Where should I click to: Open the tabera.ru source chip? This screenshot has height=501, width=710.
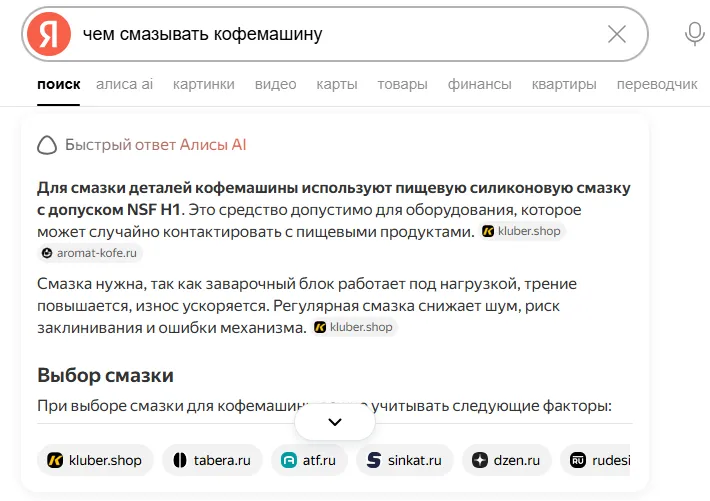coord(212,460)
